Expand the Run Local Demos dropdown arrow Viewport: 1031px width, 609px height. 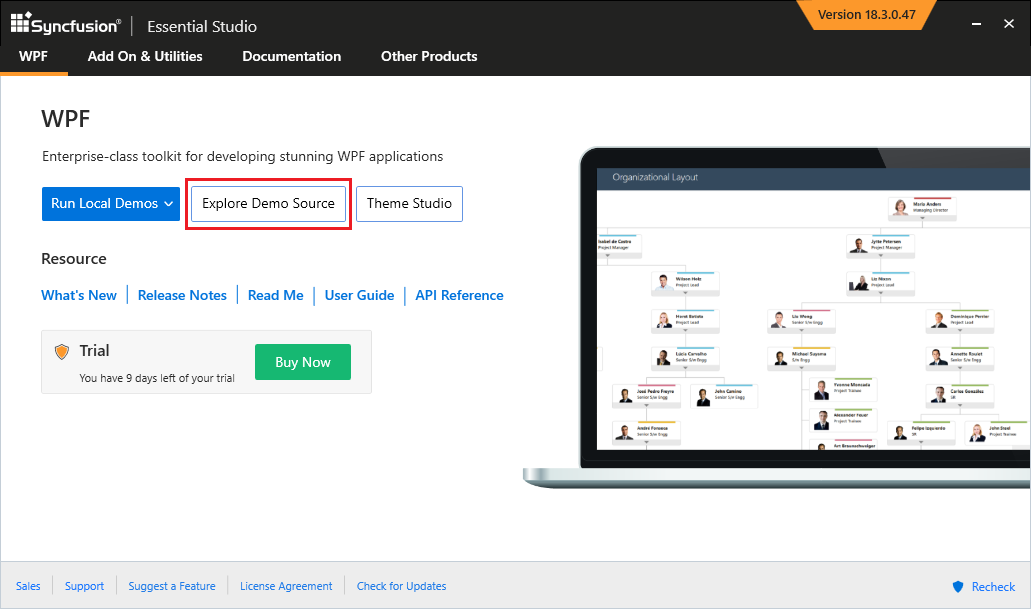coord(168,204)
